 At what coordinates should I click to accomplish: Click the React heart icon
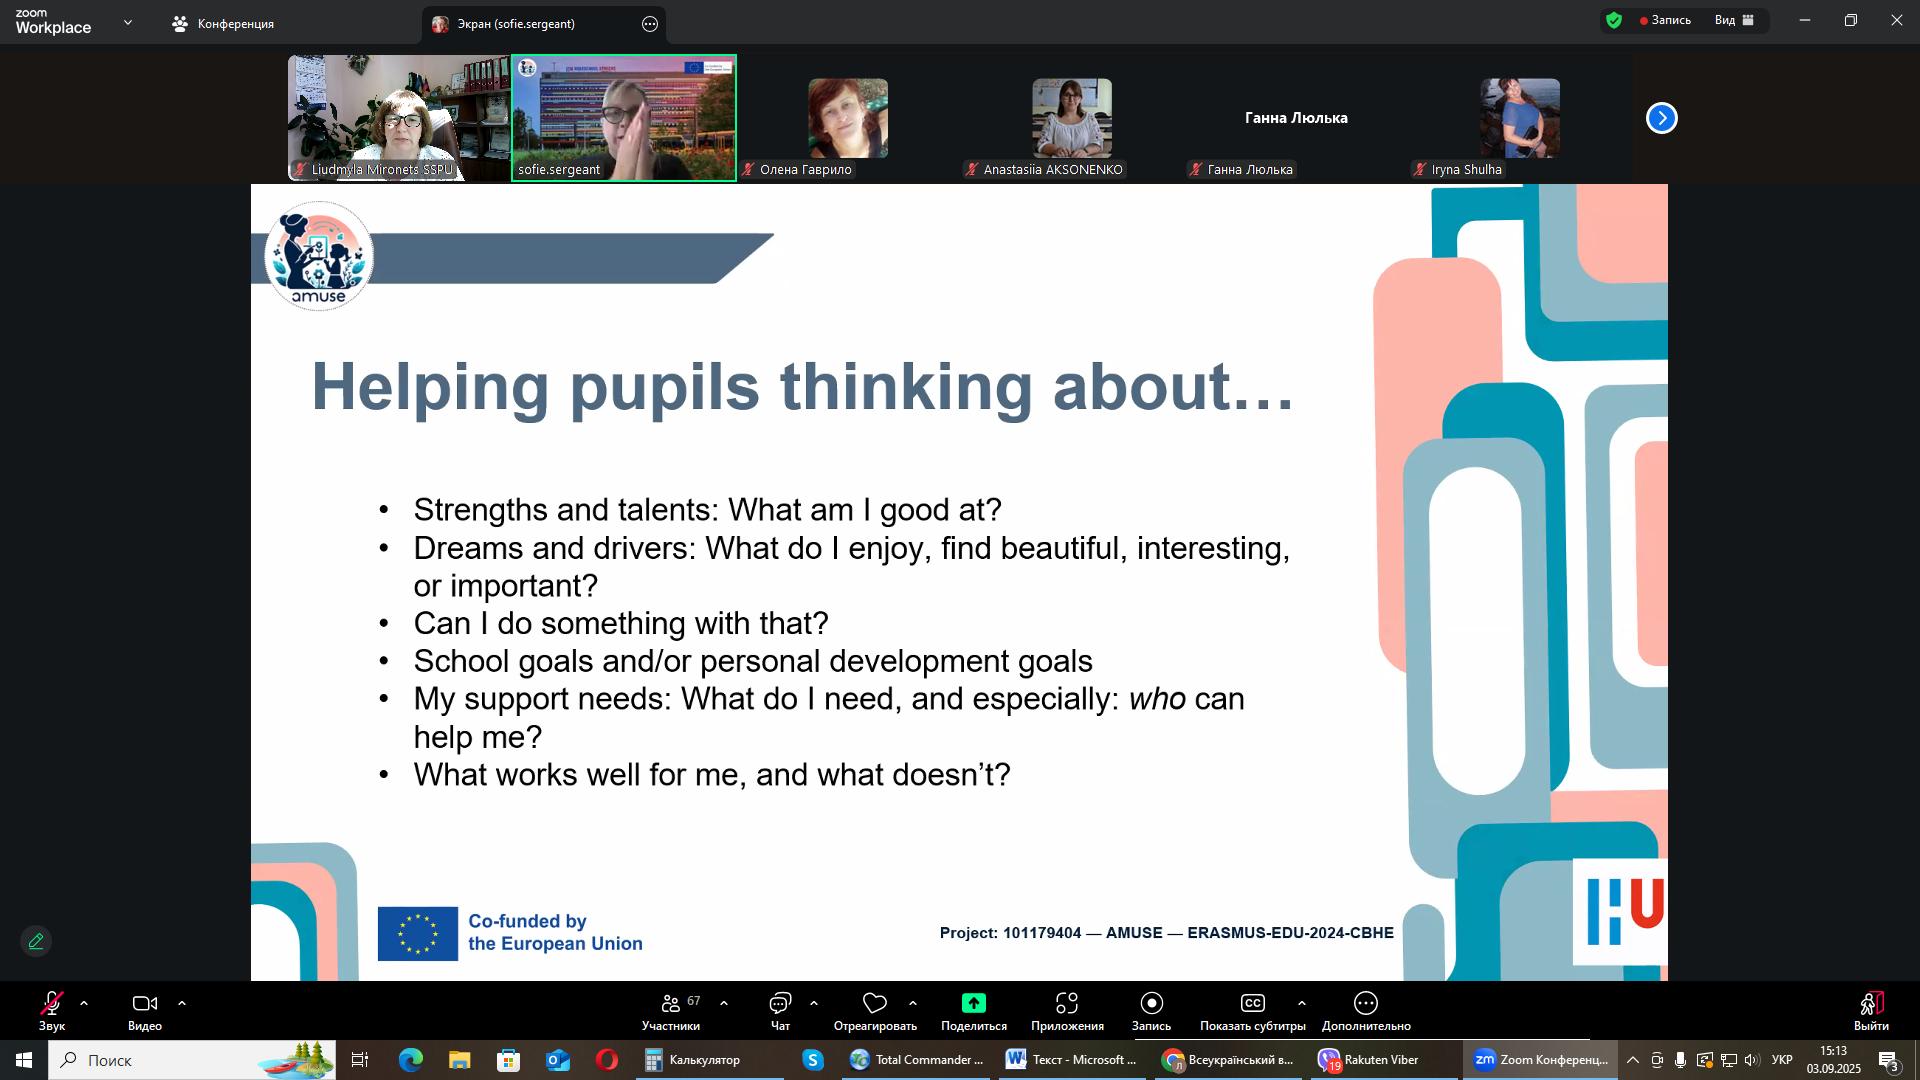tap(875, 1003)
